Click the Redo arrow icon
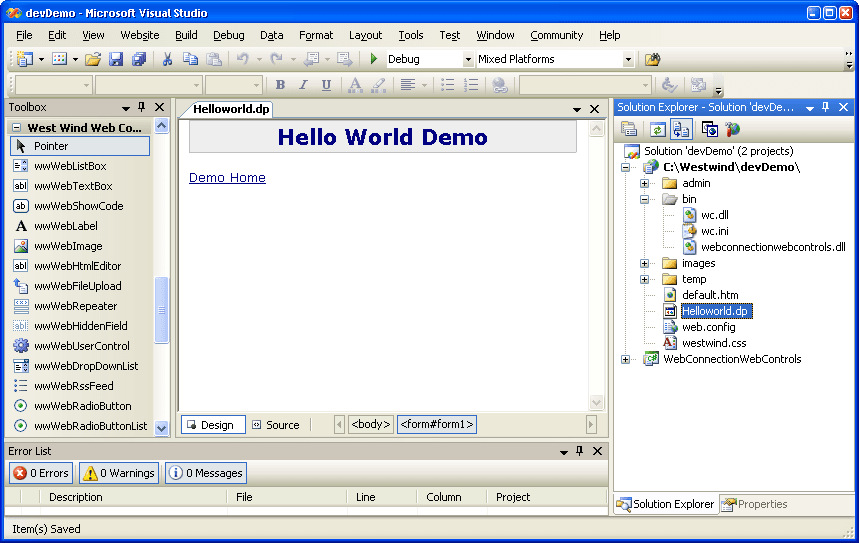This screenshot has width=859, height=543. [277, 59]
